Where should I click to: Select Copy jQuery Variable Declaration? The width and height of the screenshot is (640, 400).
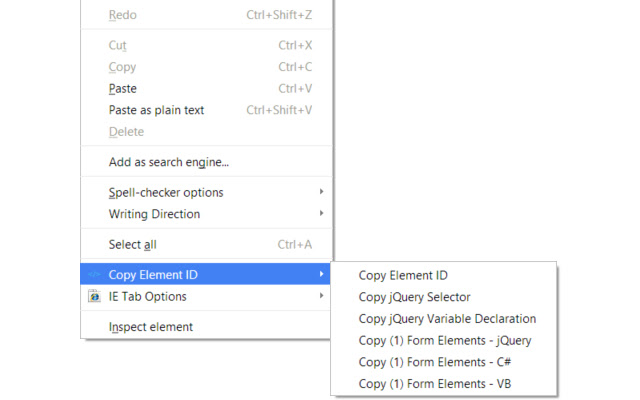point(443,319)
